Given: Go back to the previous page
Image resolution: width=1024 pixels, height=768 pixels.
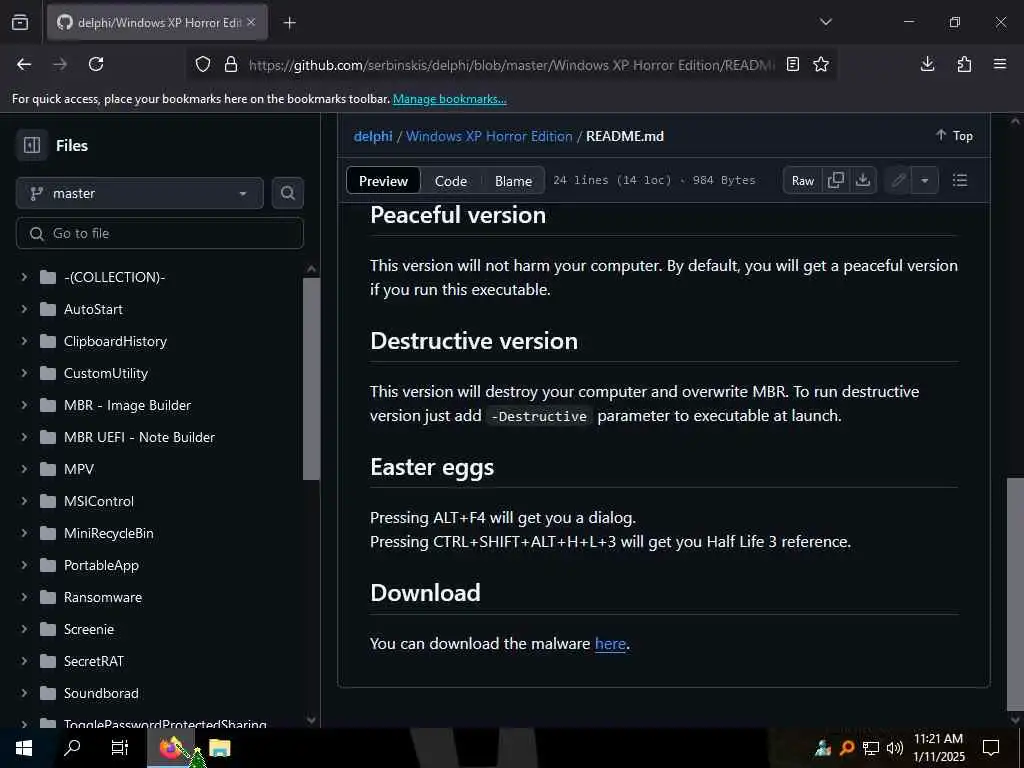Looking at the screenshot, I should [24, 64].
